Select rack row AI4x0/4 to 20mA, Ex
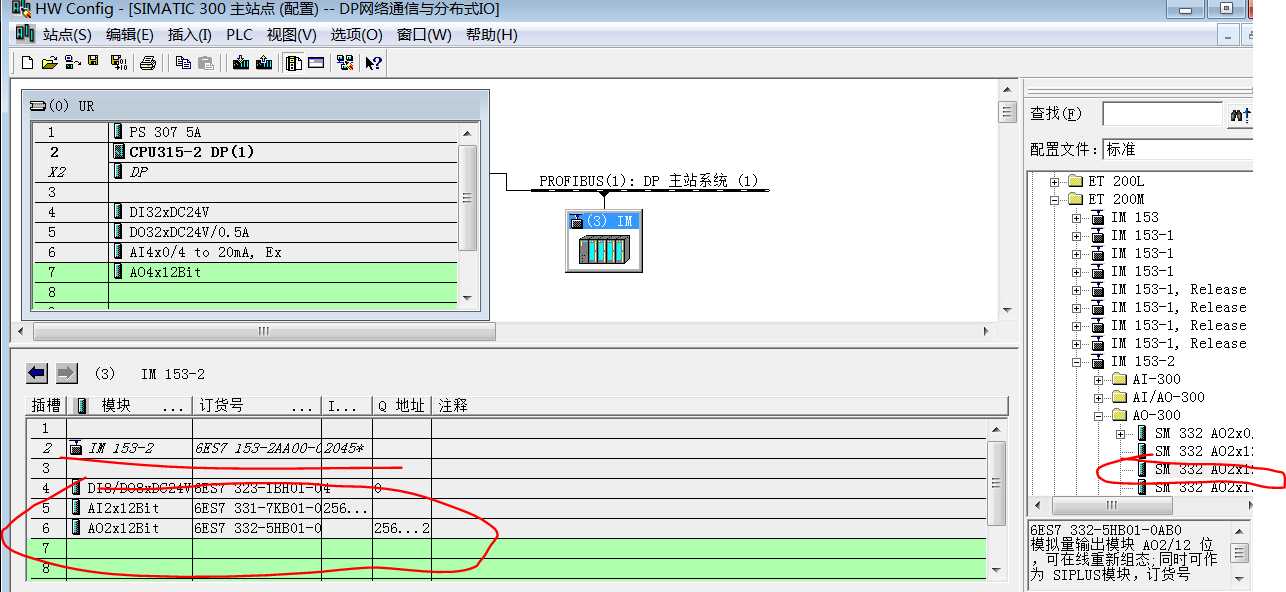The height and width of the screenshot is (592, 1286). coord(245,252)
